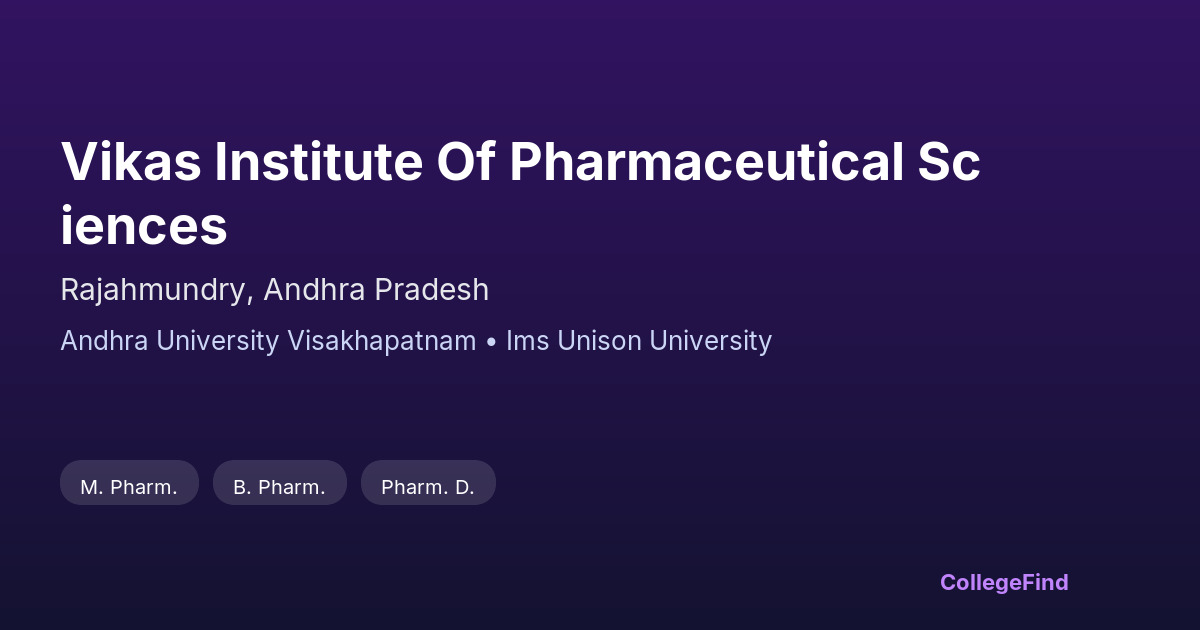Click the bullet separator between universities
The image size is (1200, 630).
click(x=491, y=341)
